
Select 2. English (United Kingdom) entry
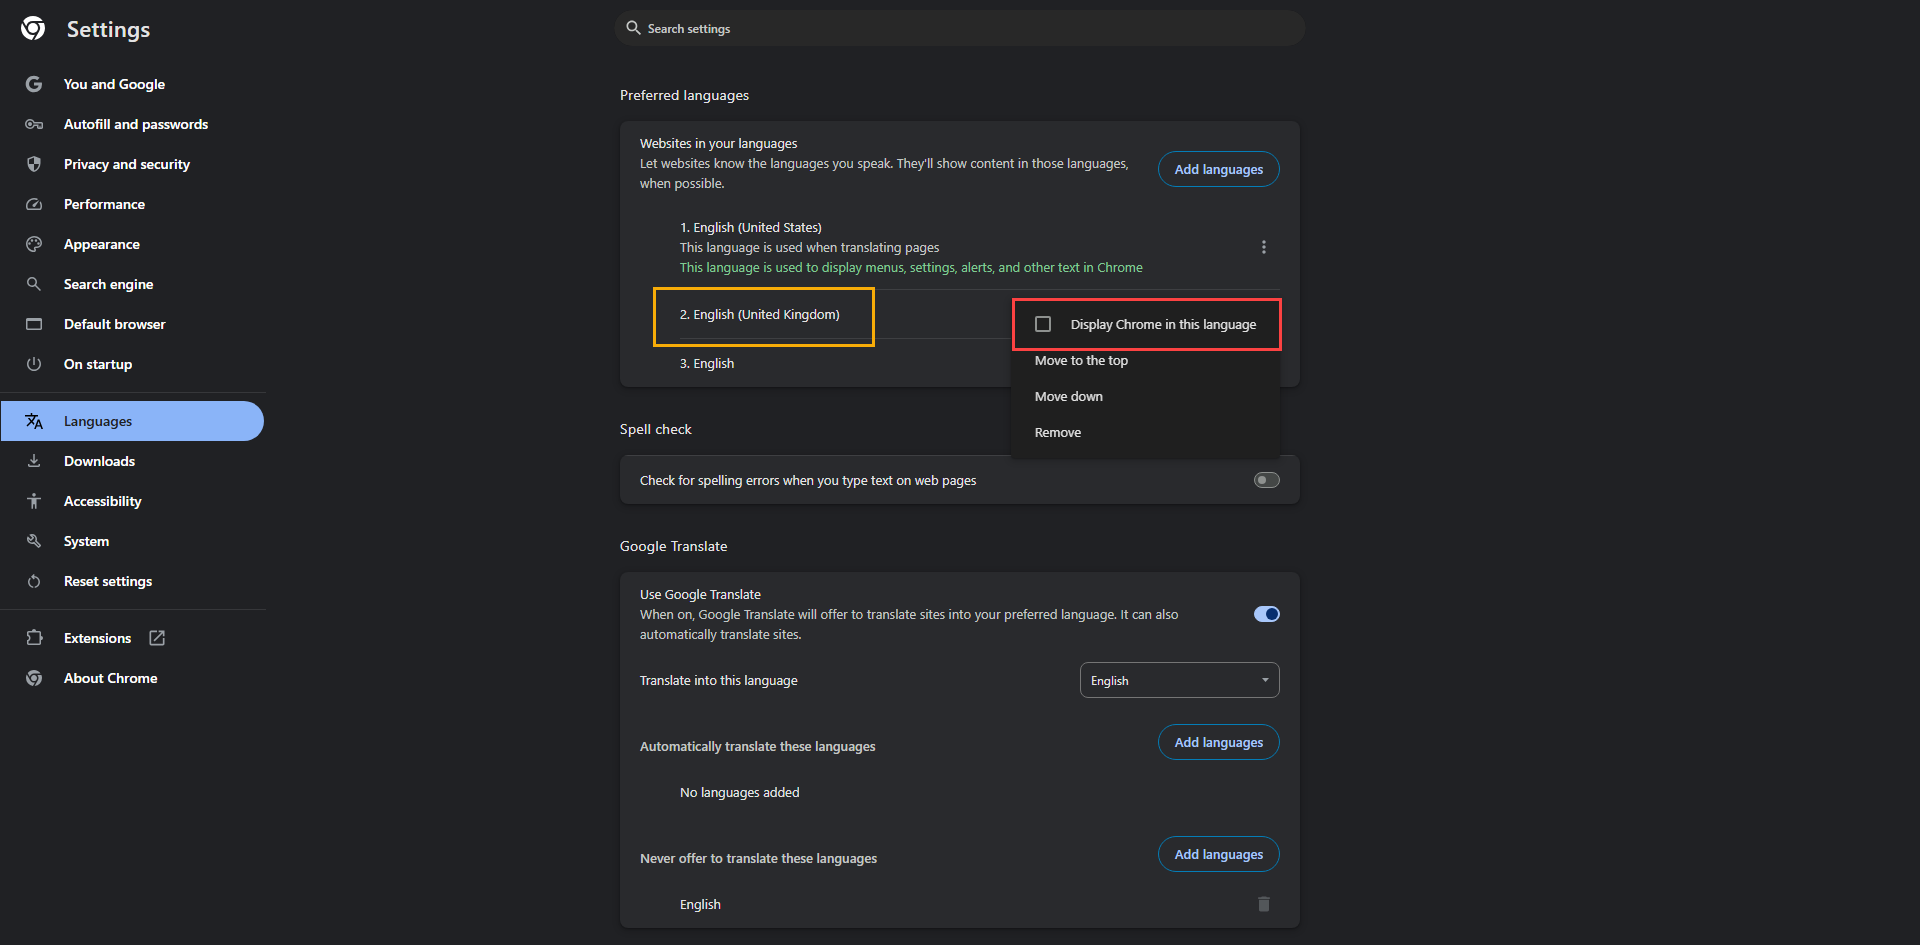click(760, 314)
